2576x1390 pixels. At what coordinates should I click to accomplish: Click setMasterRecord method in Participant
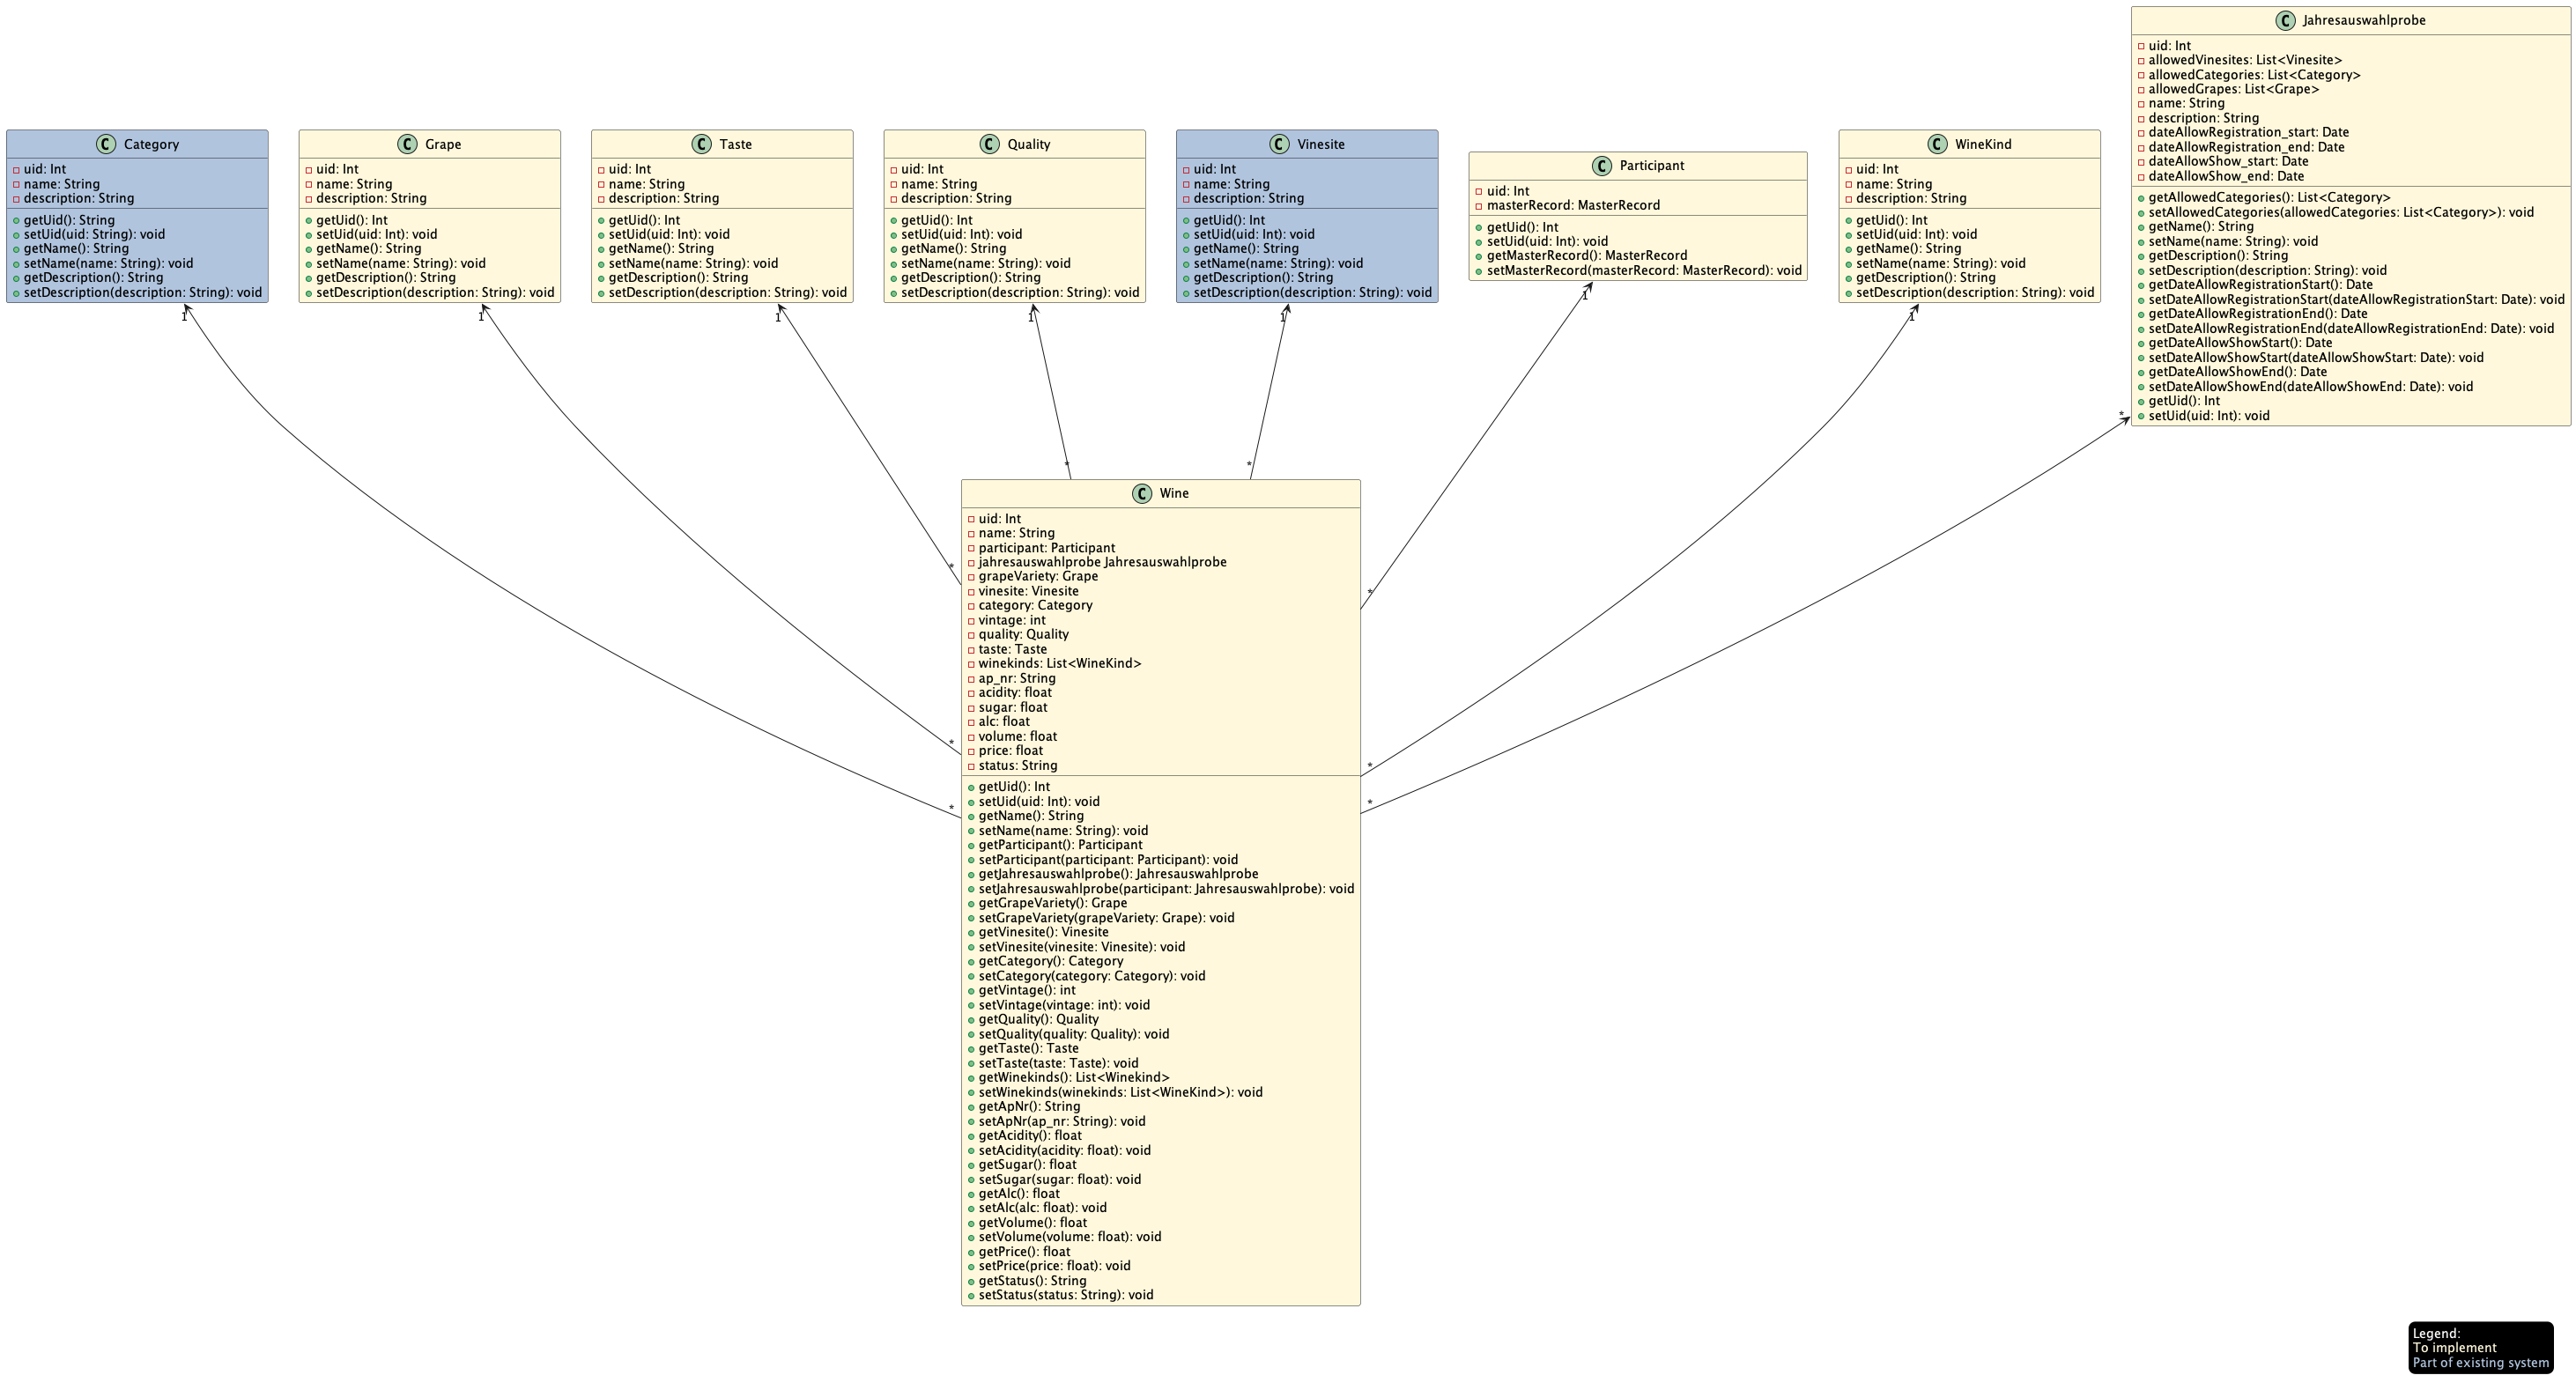(1643, 270)
